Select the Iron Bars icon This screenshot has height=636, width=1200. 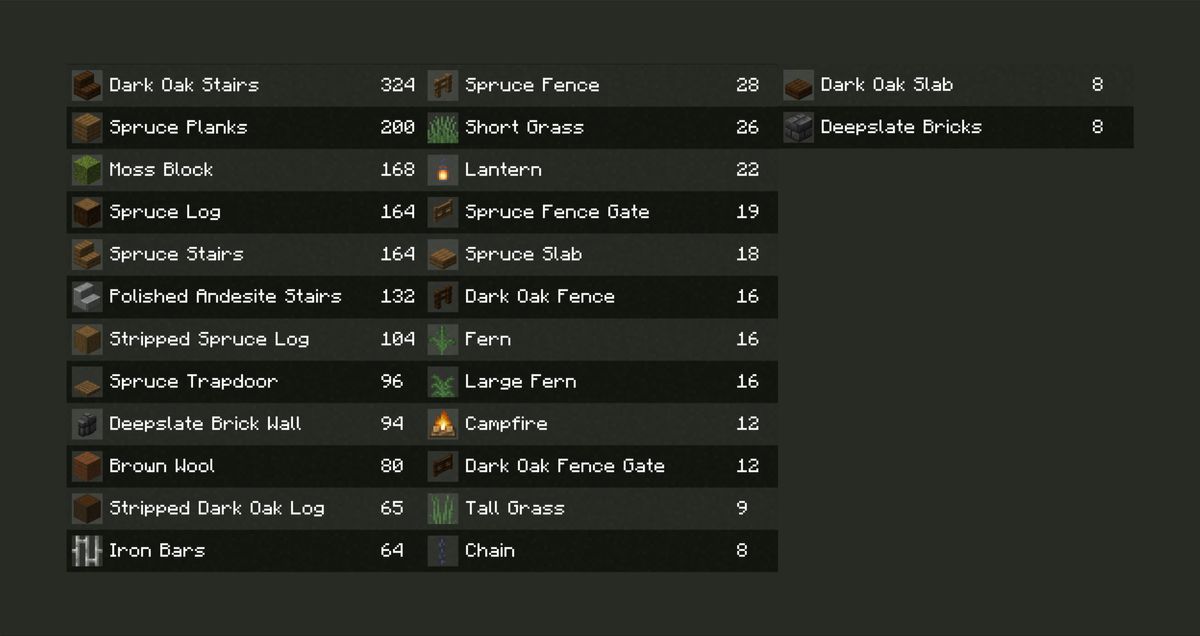pos(87,551)
